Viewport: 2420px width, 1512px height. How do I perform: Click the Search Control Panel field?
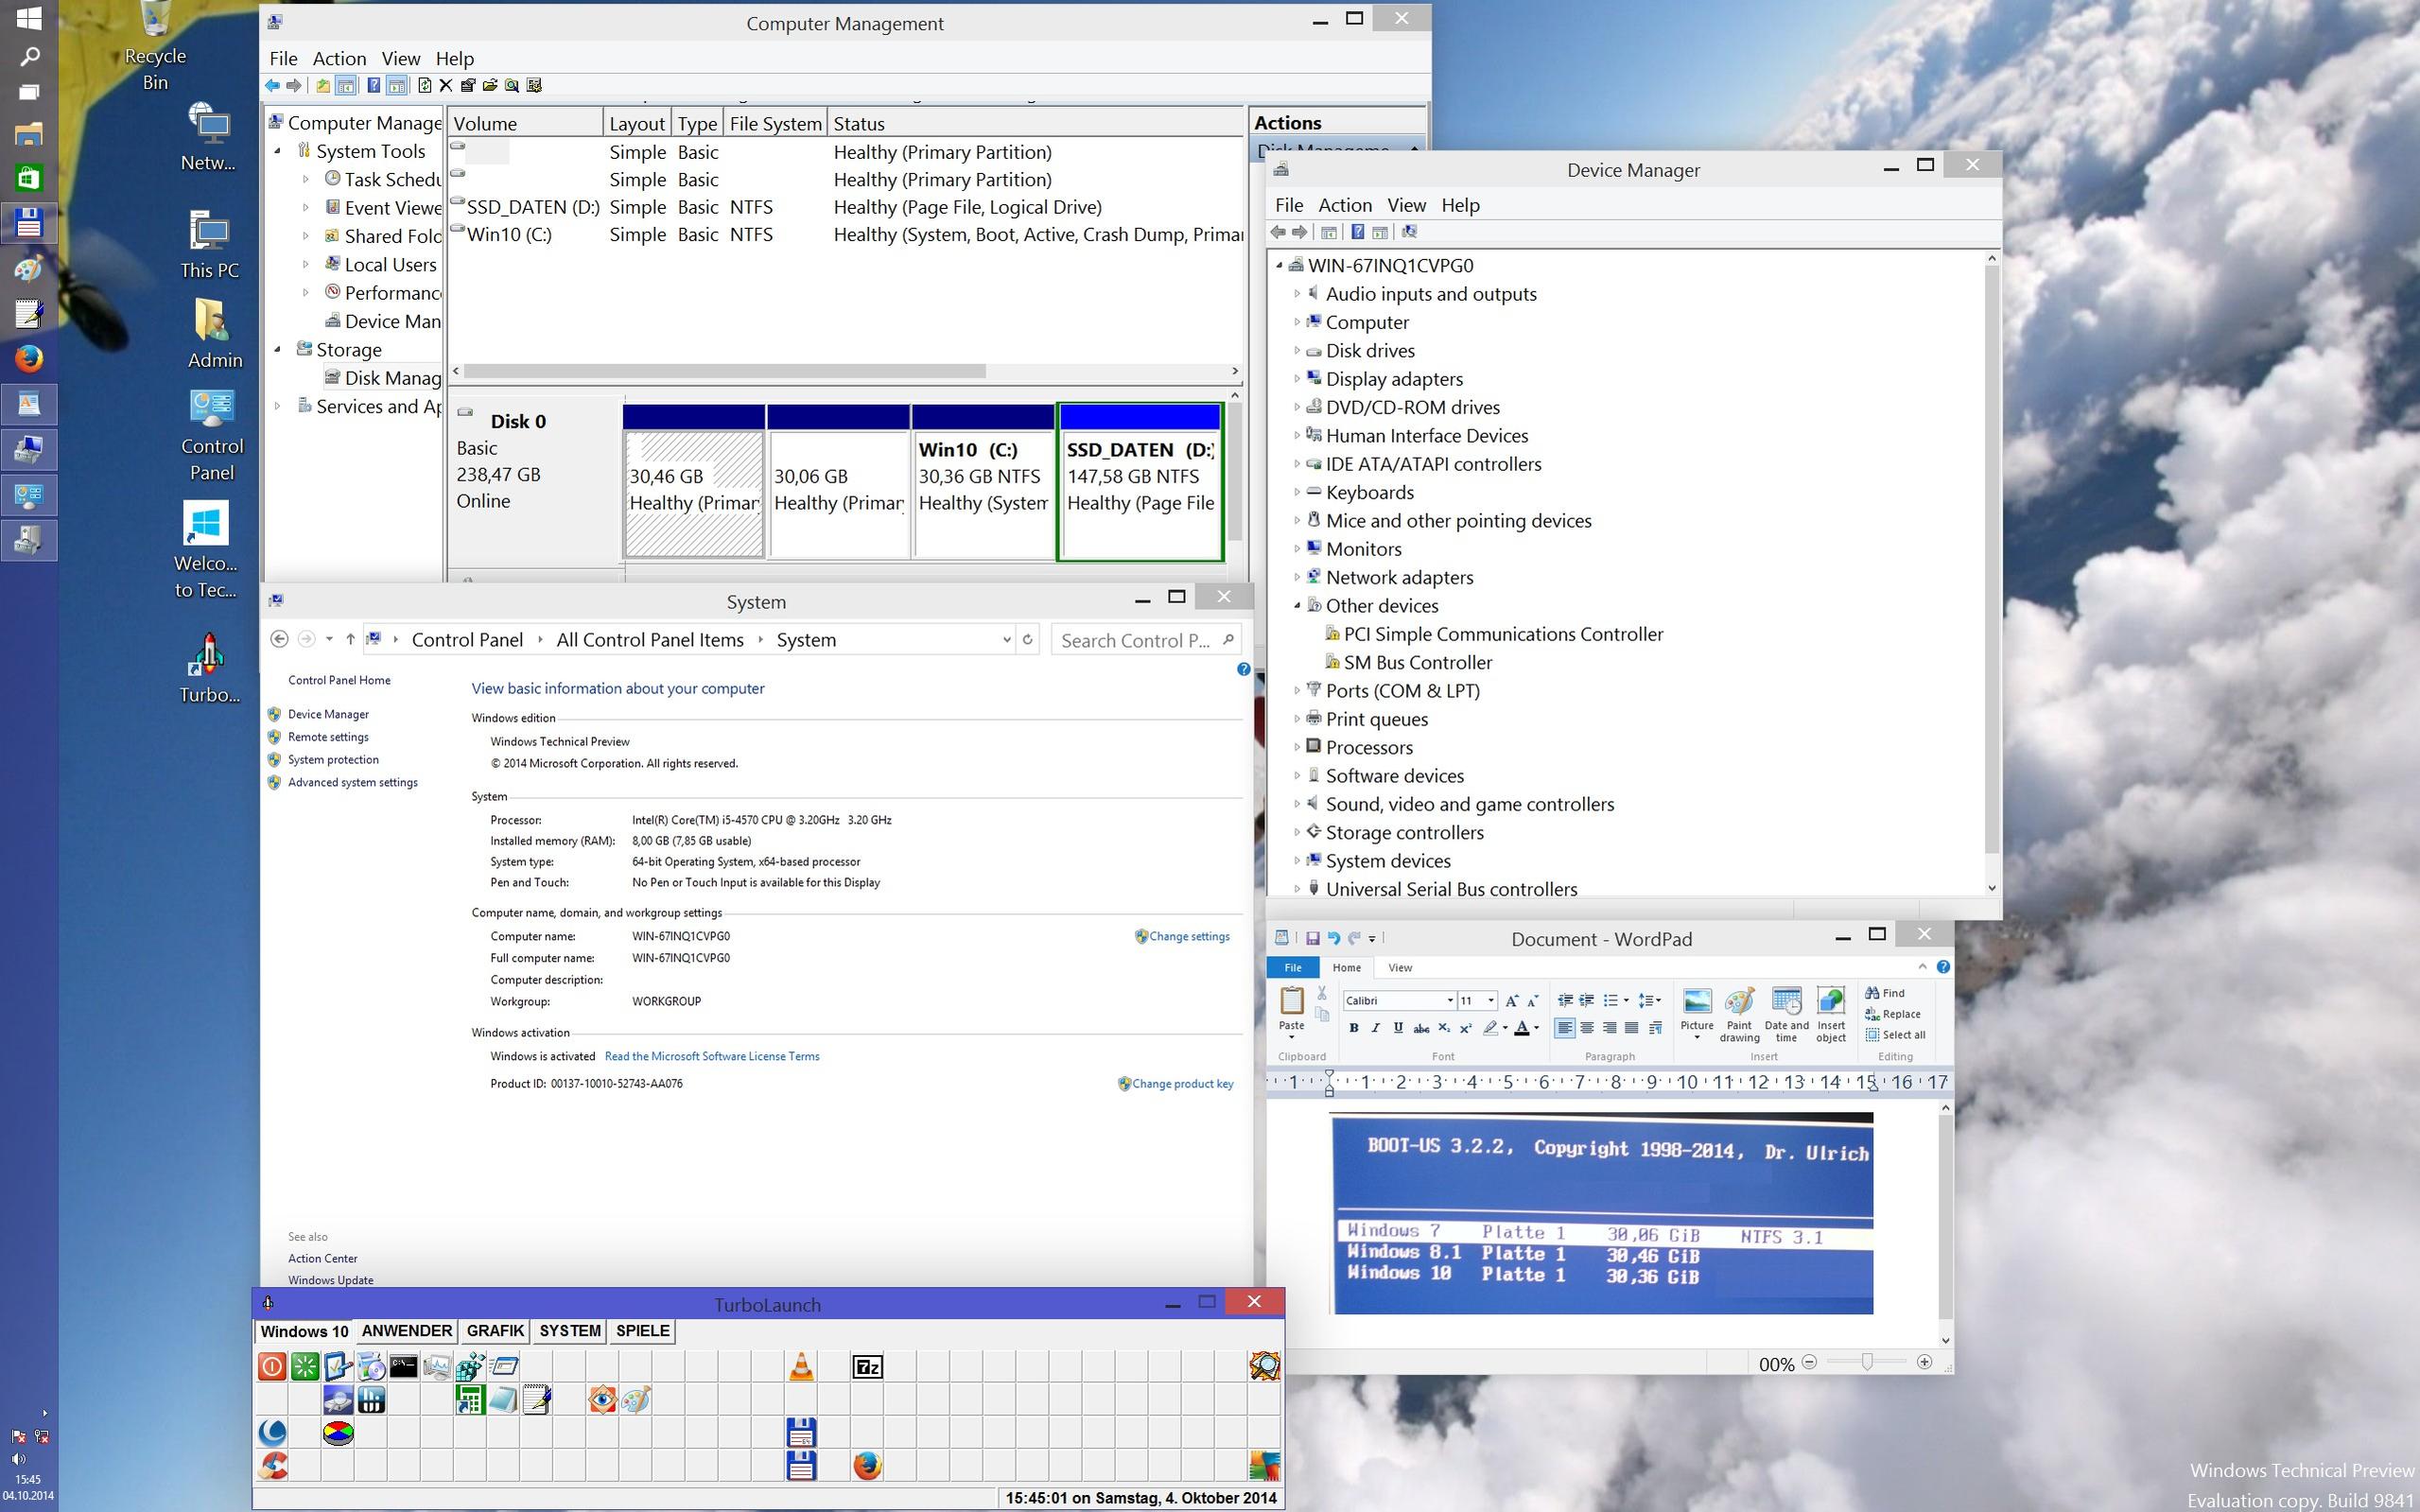coord(1135,640)
